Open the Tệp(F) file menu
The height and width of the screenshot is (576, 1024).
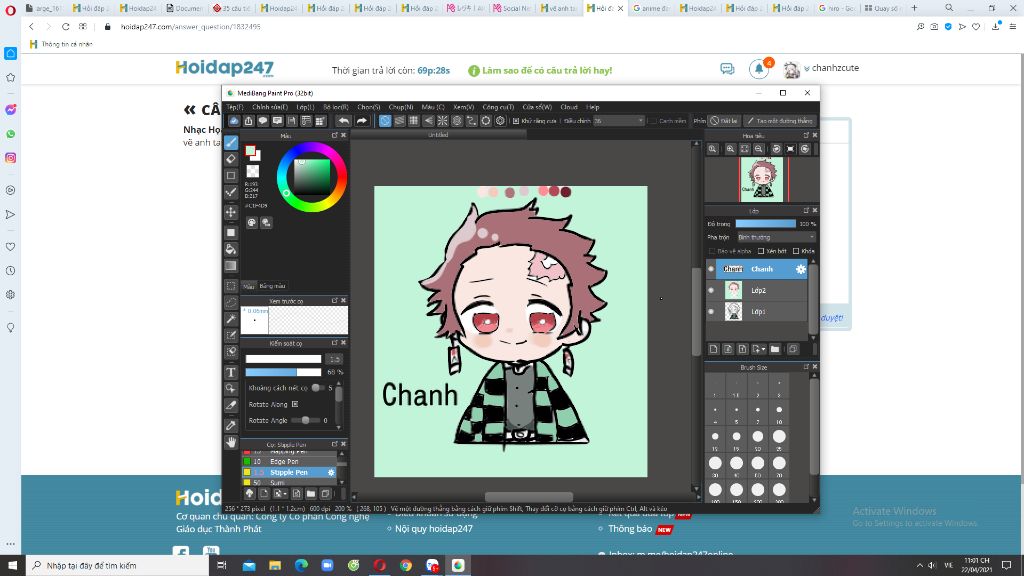point(234,107)
